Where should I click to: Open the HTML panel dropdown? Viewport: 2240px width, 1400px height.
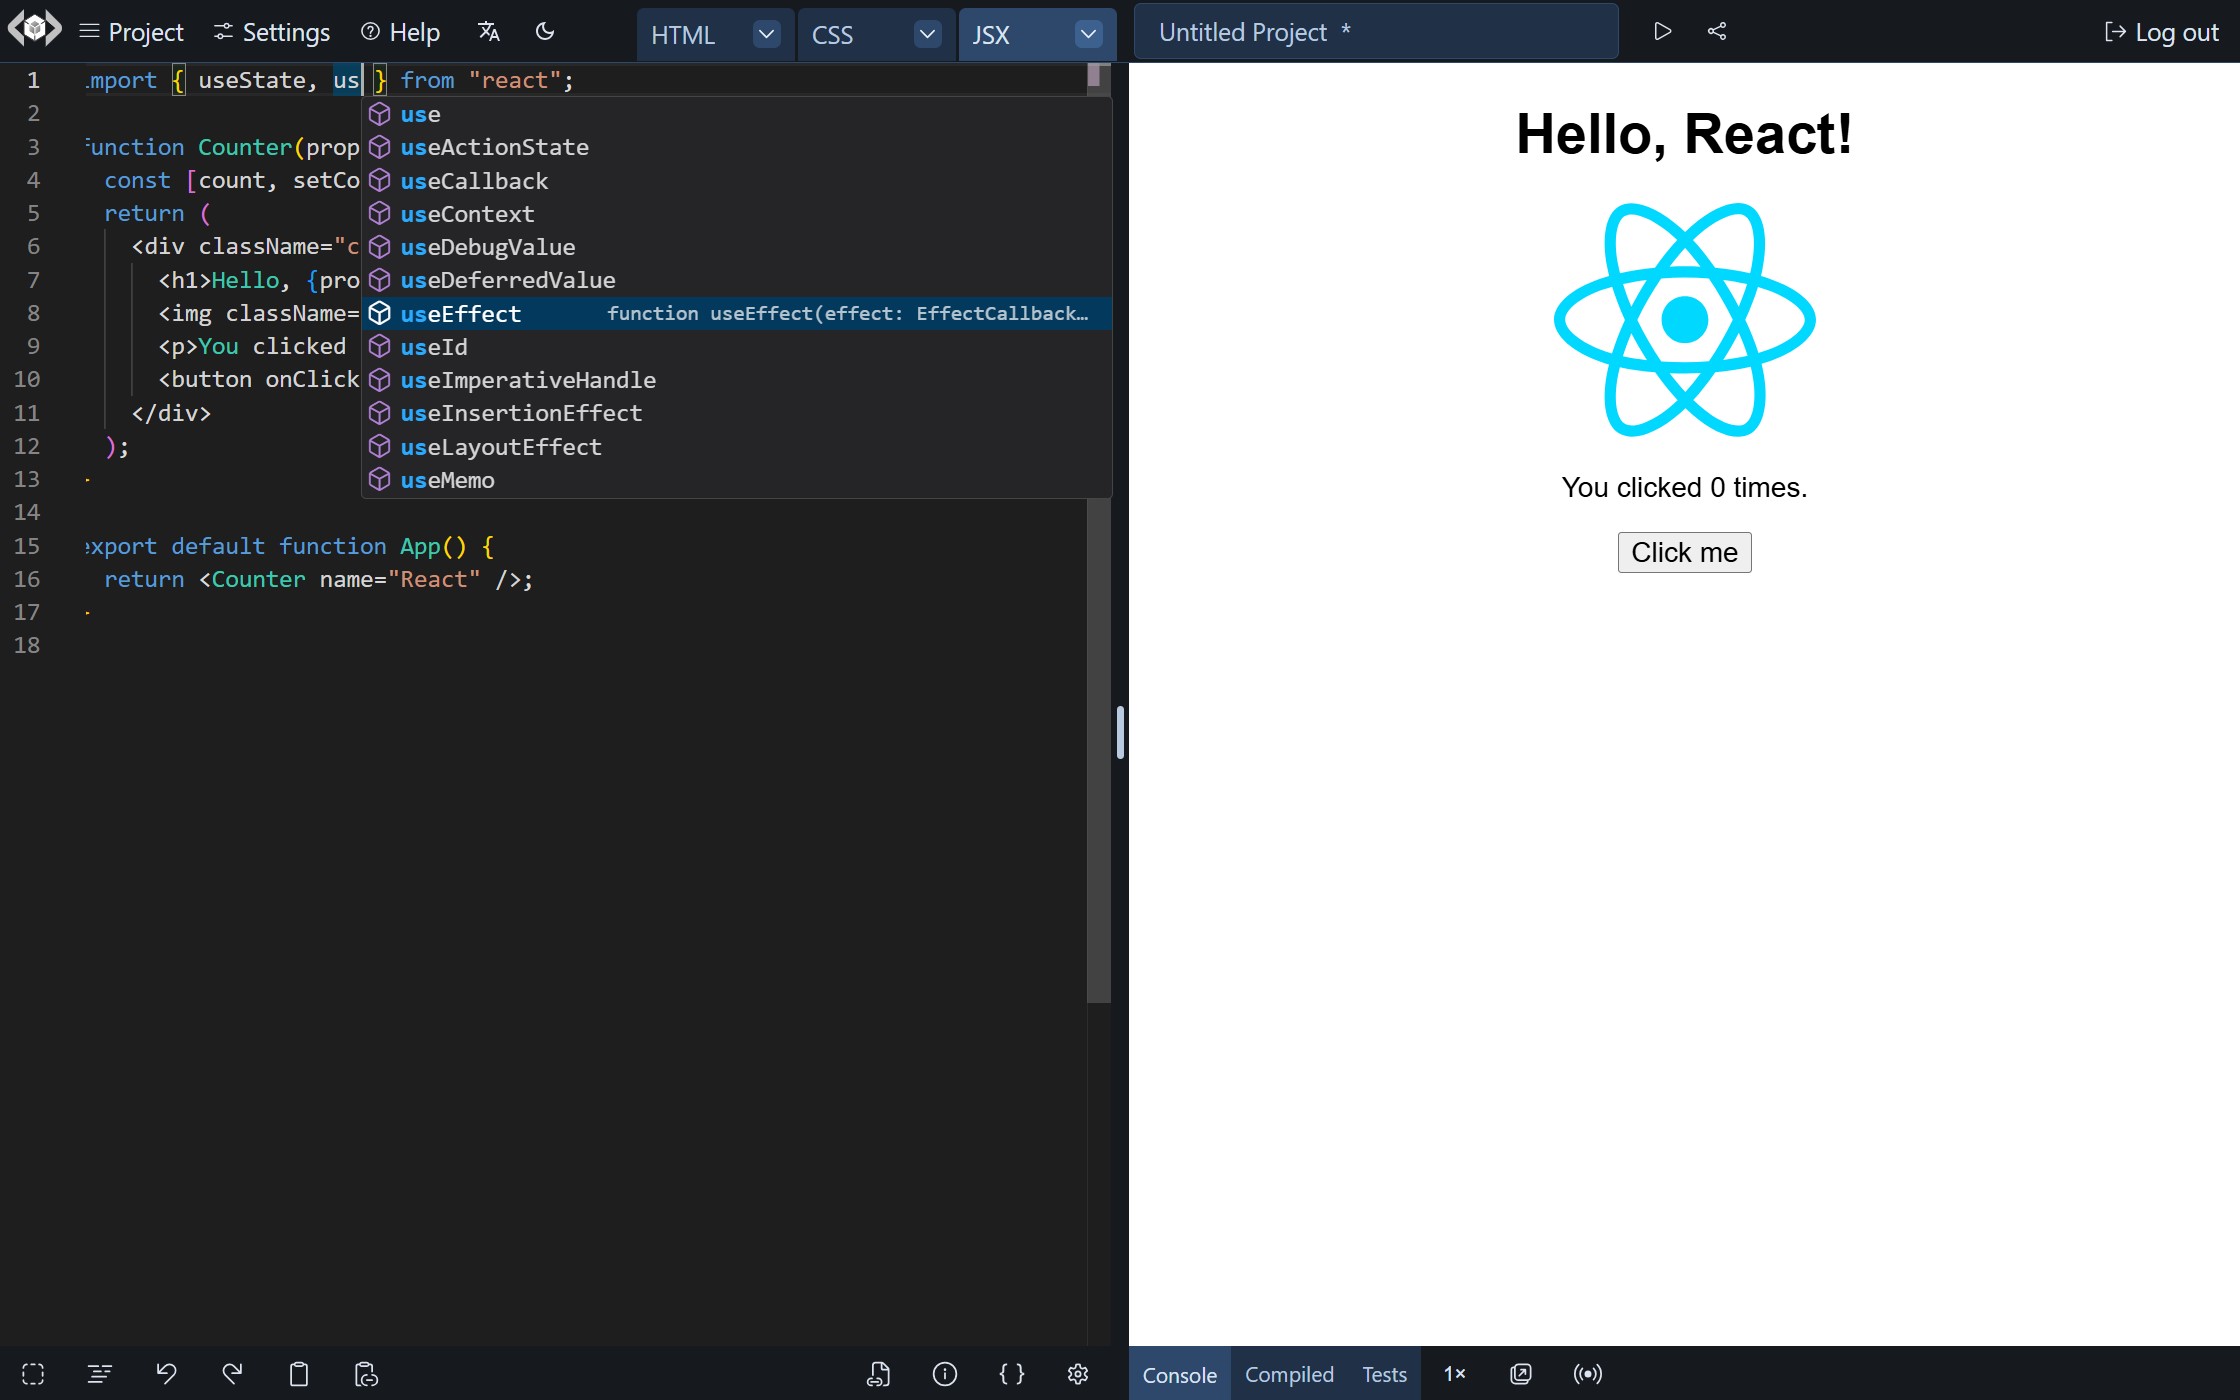point(766,33)
